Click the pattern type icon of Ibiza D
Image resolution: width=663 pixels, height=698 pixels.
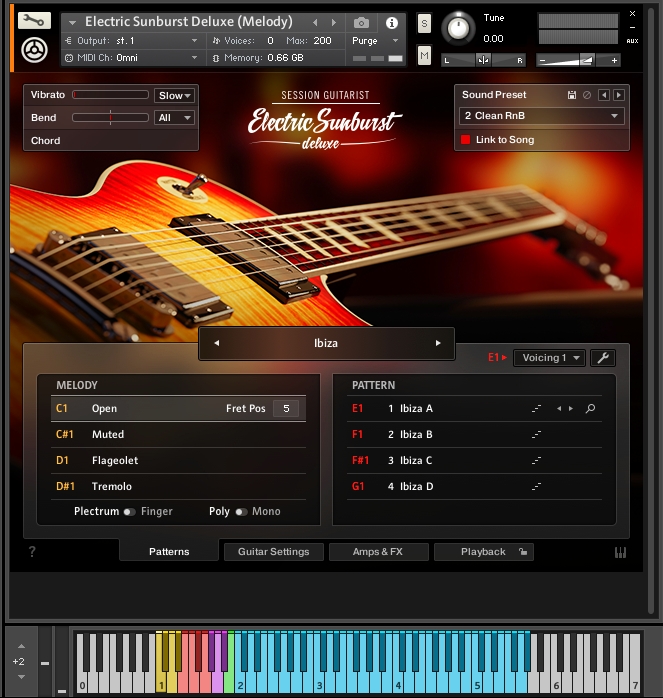pos(537,487)
